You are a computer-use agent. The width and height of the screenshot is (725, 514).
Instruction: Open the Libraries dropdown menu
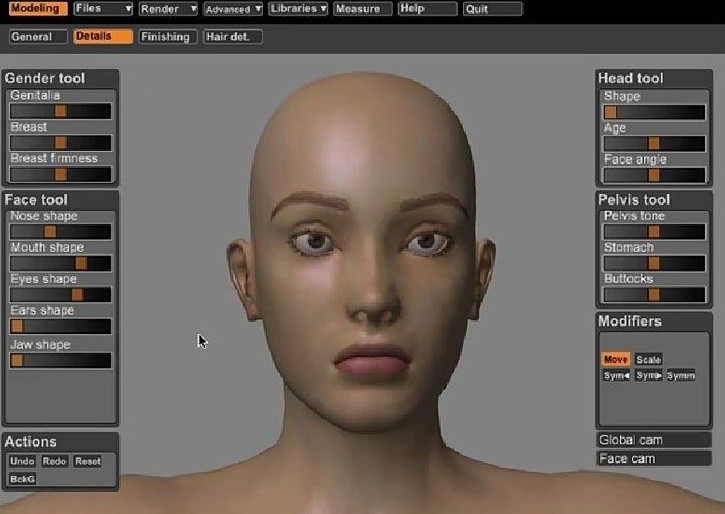(297, 9)
